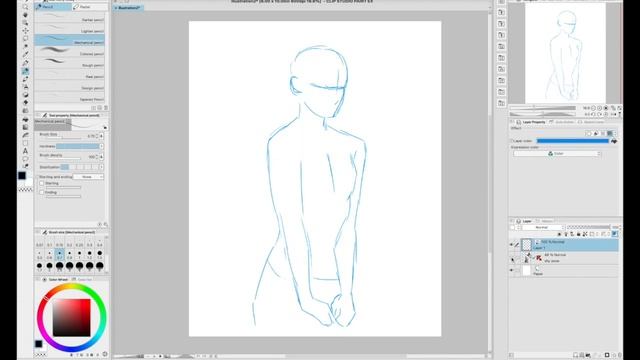Toggle the Layer color checkbox
The height and width of the screenshot is (360, 640).
[x=512, y=141]
